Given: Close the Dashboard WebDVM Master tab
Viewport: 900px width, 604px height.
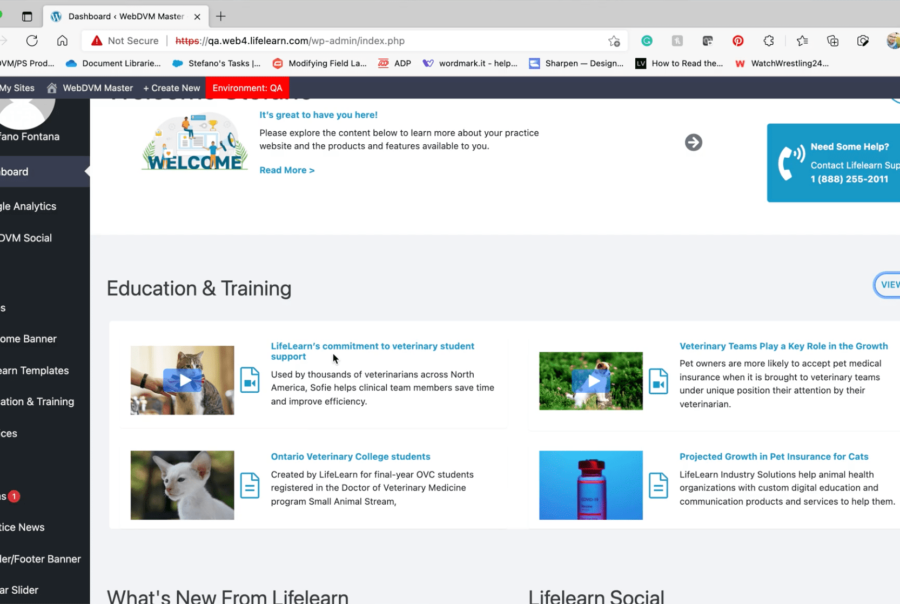Looking at the screenshot, I should click(197, 17).
